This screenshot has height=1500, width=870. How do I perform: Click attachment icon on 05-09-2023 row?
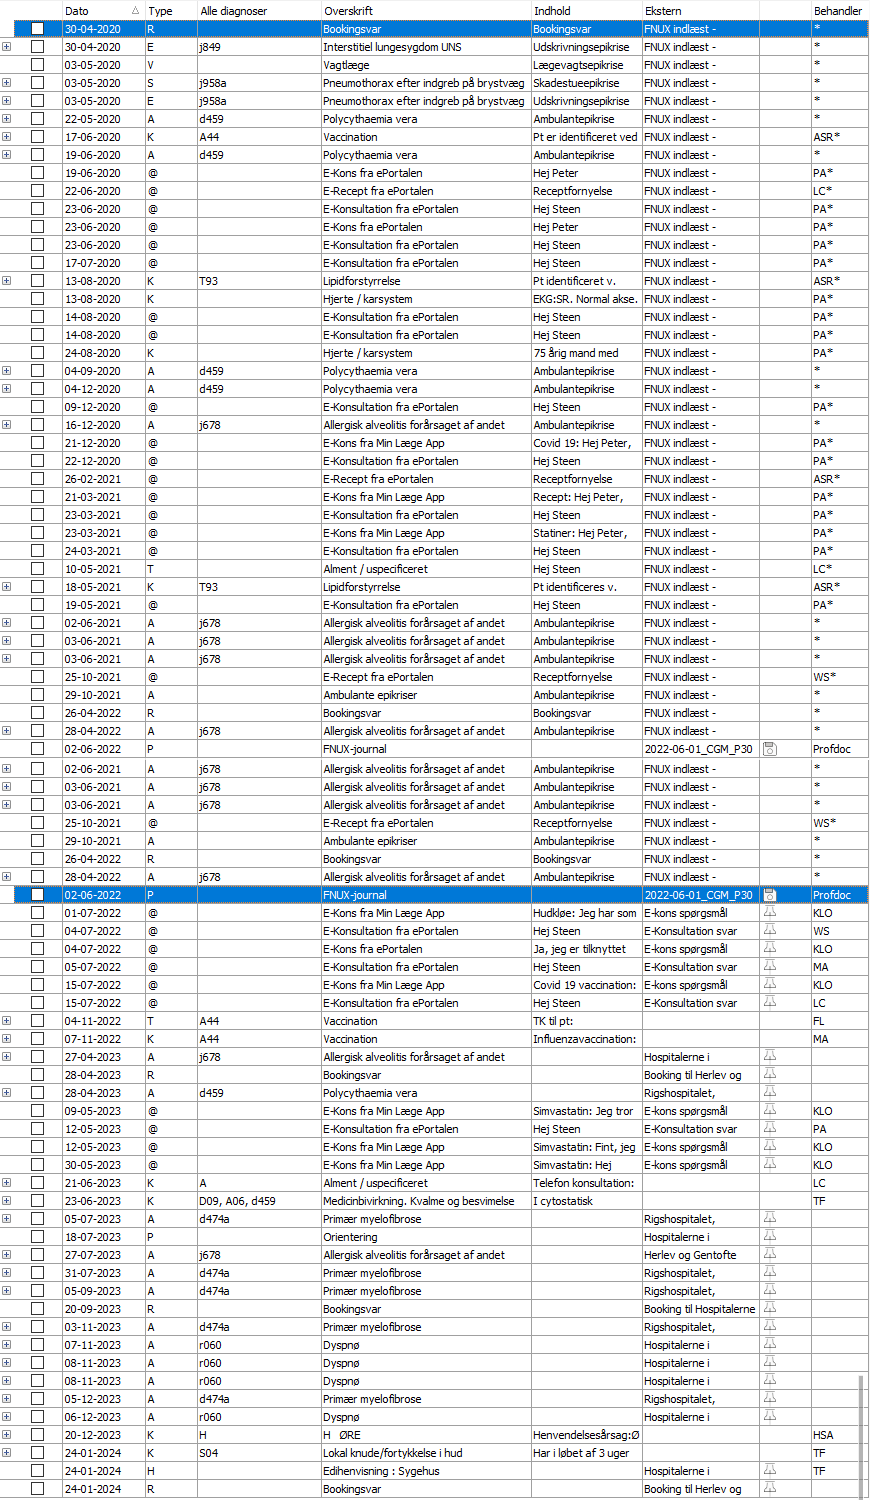click(x=770, y=1291)
